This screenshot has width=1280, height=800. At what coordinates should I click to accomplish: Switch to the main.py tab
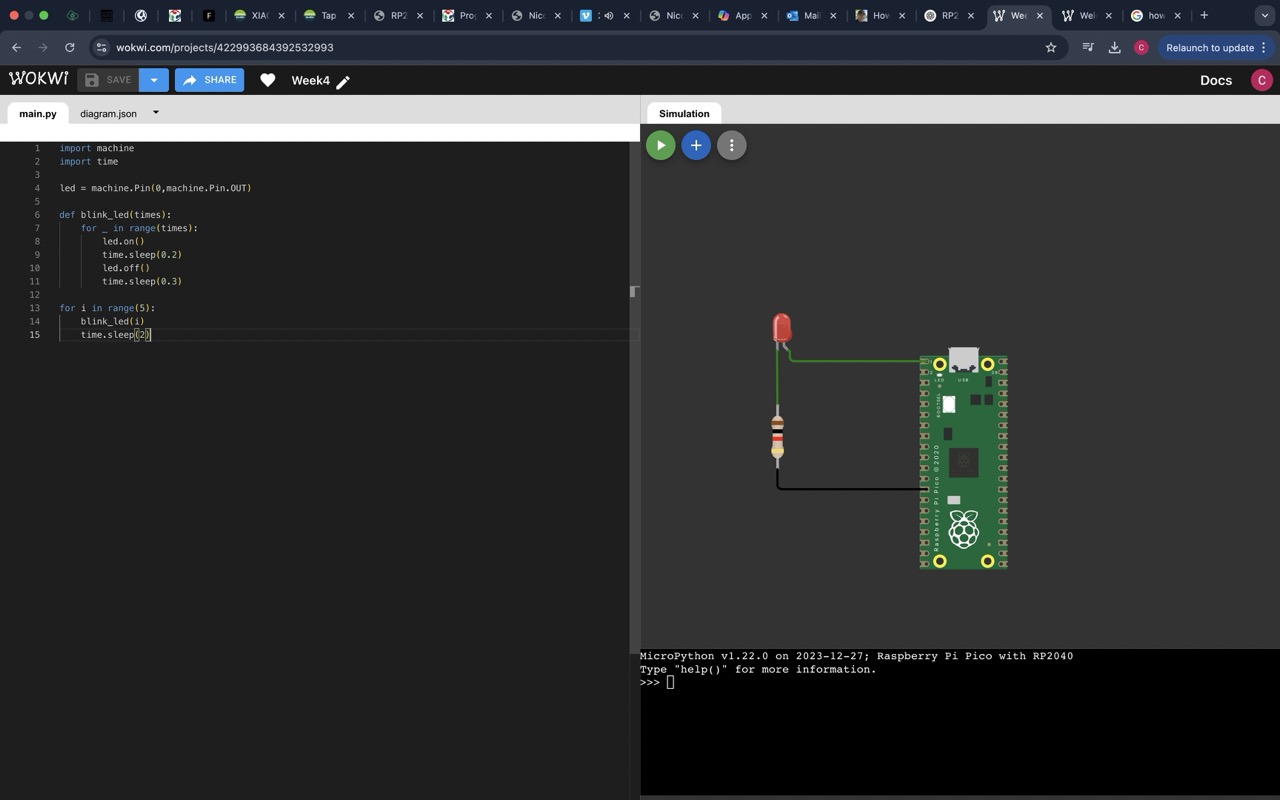pos(38,113)
